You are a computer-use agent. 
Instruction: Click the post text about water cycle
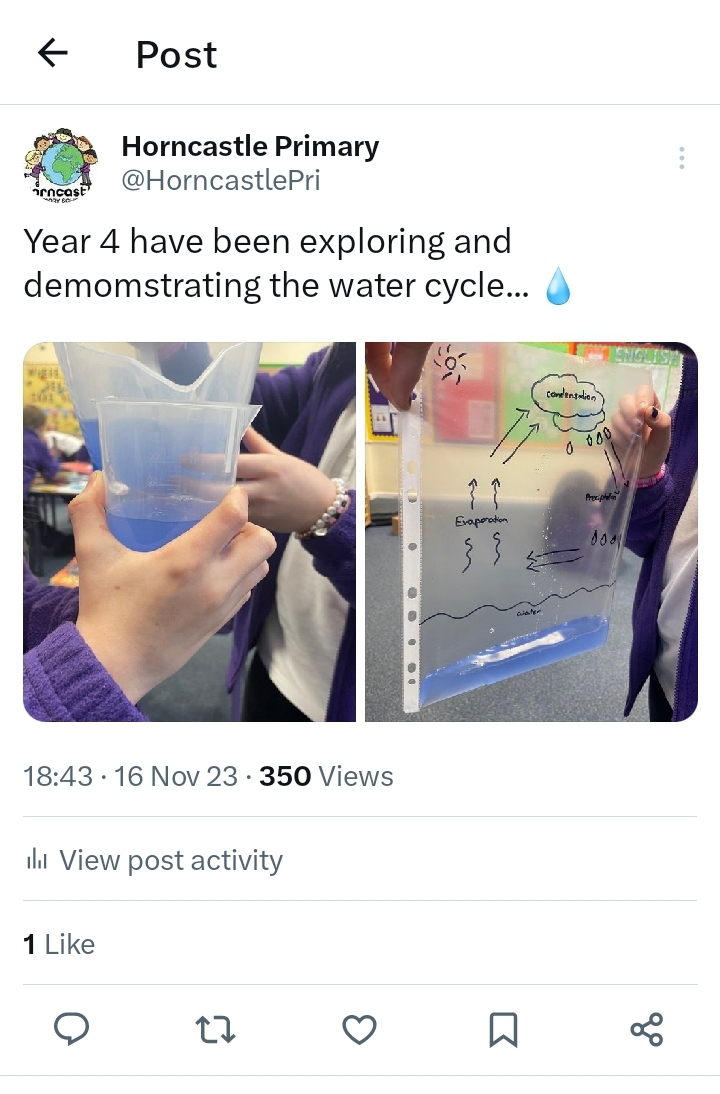pos(277,263)
